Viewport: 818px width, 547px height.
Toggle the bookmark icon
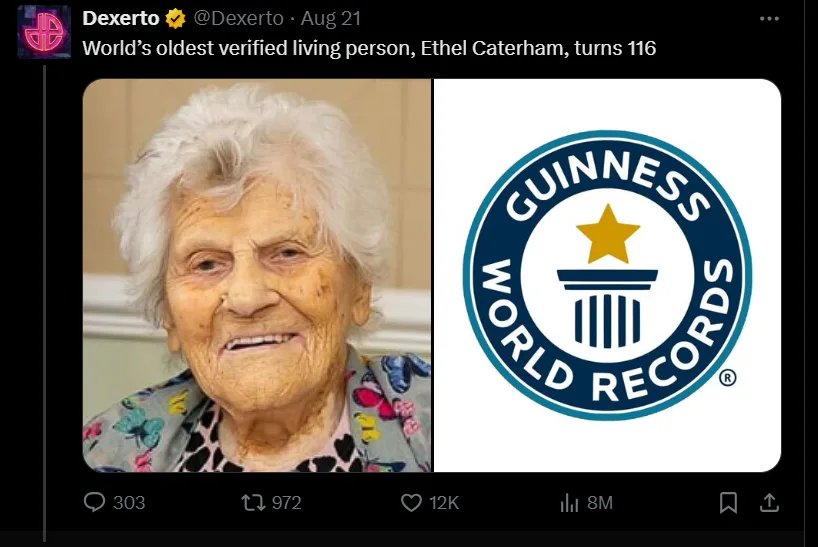coord(728,503)
